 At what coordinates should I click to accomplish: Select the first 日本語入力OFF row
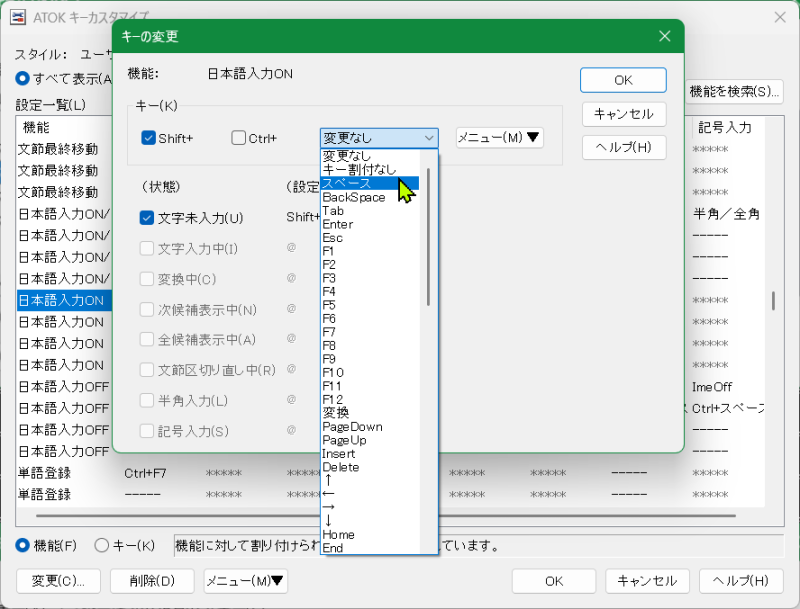click(x=64, y=387)
